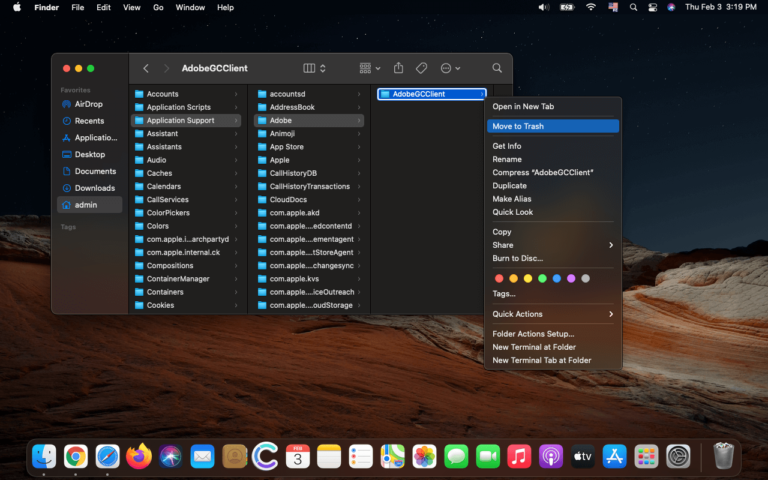Expand the Share submenu
The width and height of the screenshot is (768, 480).
(x=552, y=245)
